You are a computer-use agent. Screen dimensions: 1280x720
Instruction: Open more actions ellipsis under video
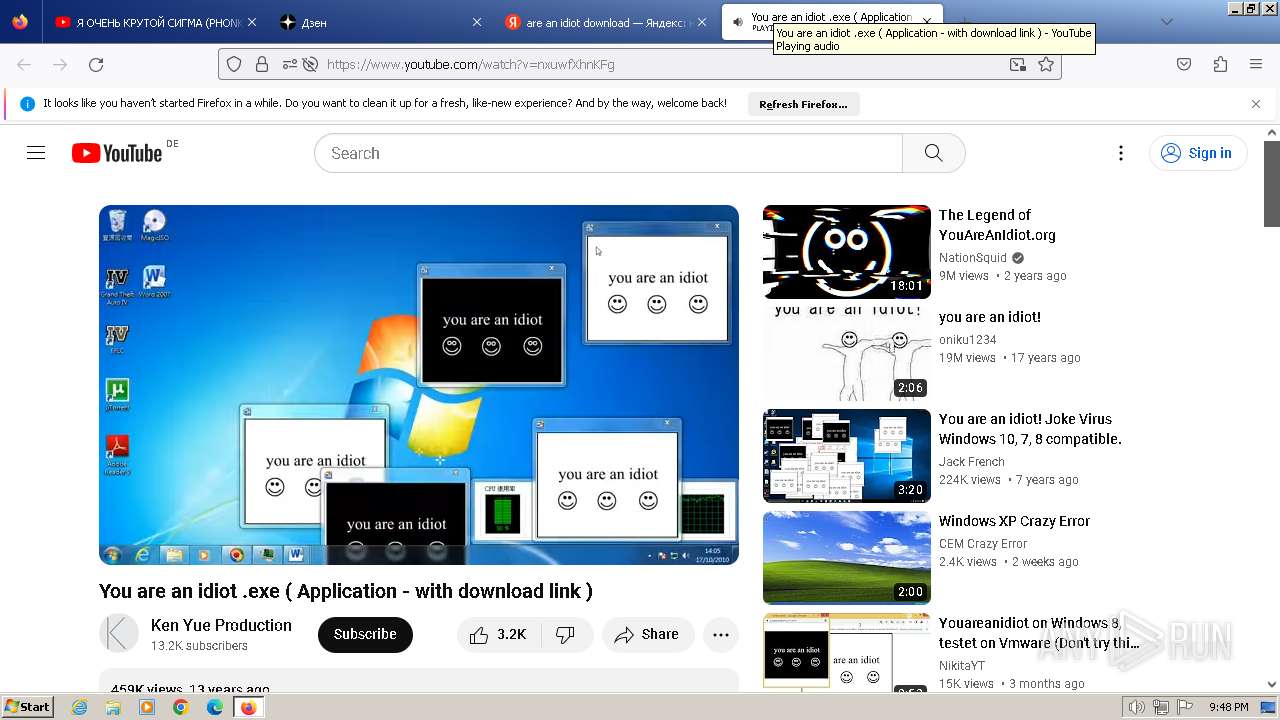[x=721, y=634]
